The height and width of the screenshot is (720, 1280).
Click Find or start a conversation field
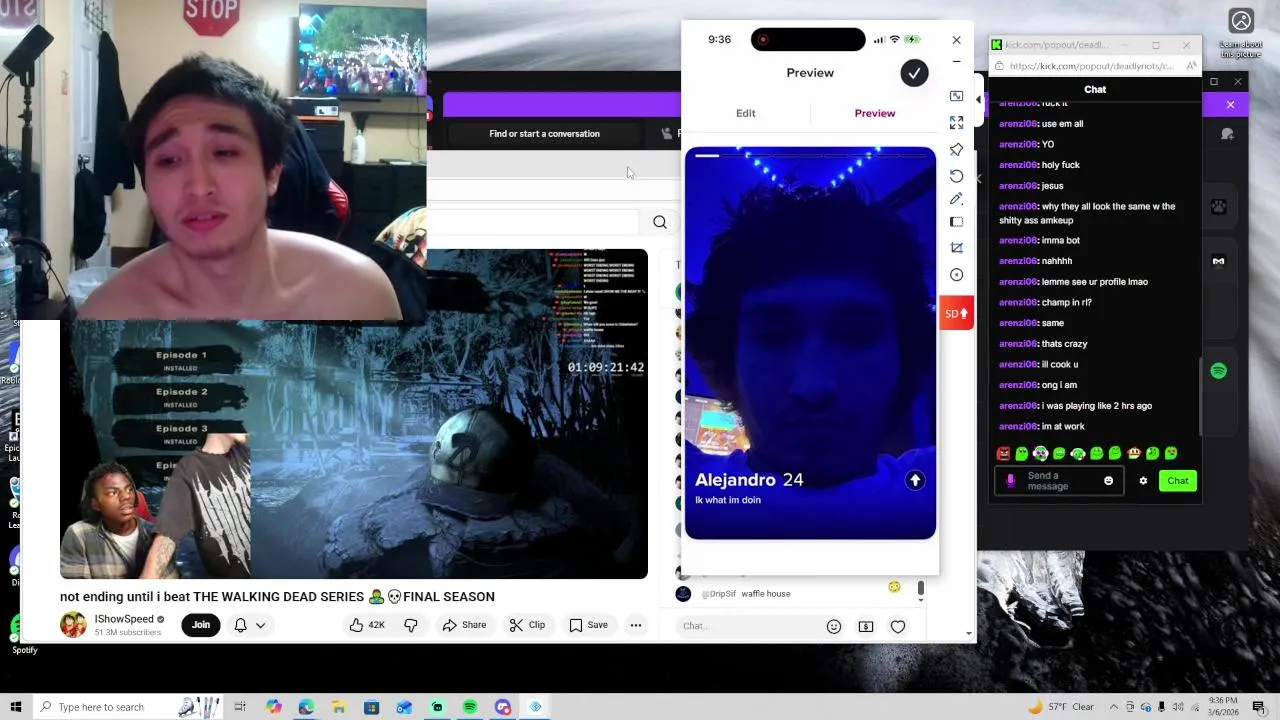tap(545, 134)
